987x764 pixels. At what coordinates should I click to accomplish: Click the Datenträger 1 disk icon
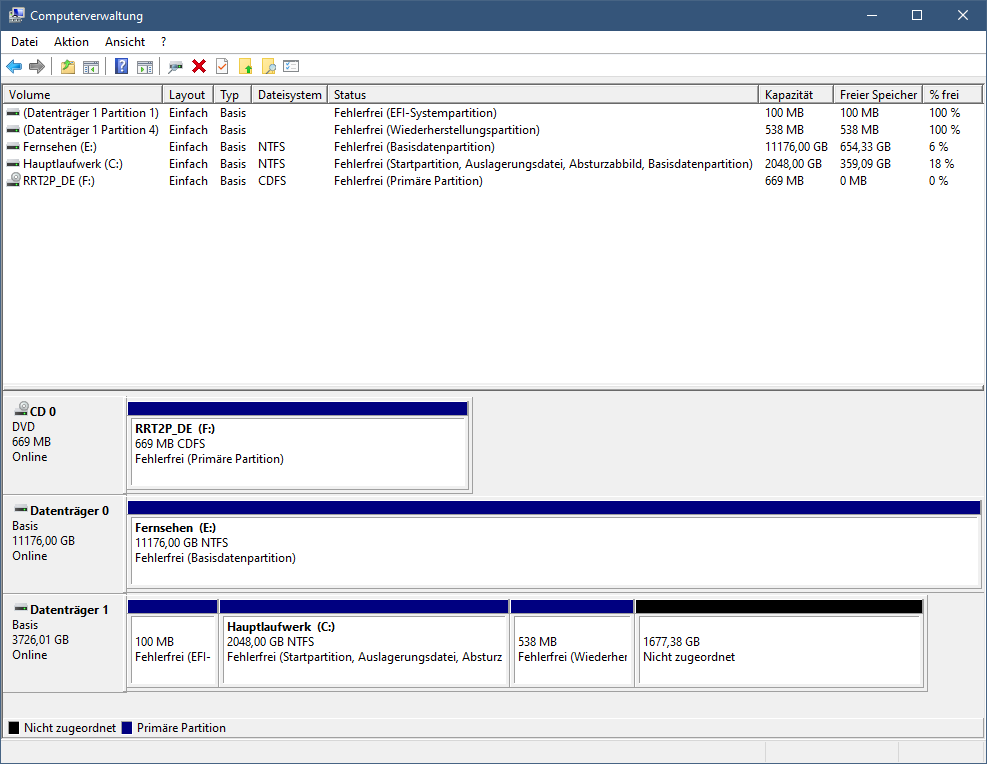tap(21, 608)
